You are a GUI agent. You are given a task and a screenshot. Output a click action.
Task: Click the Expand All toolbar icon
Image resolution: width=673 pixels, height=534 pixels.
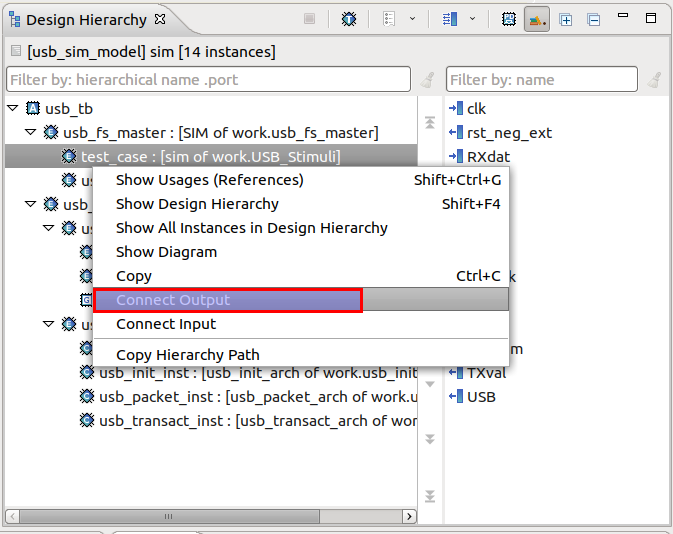[566, 20]
